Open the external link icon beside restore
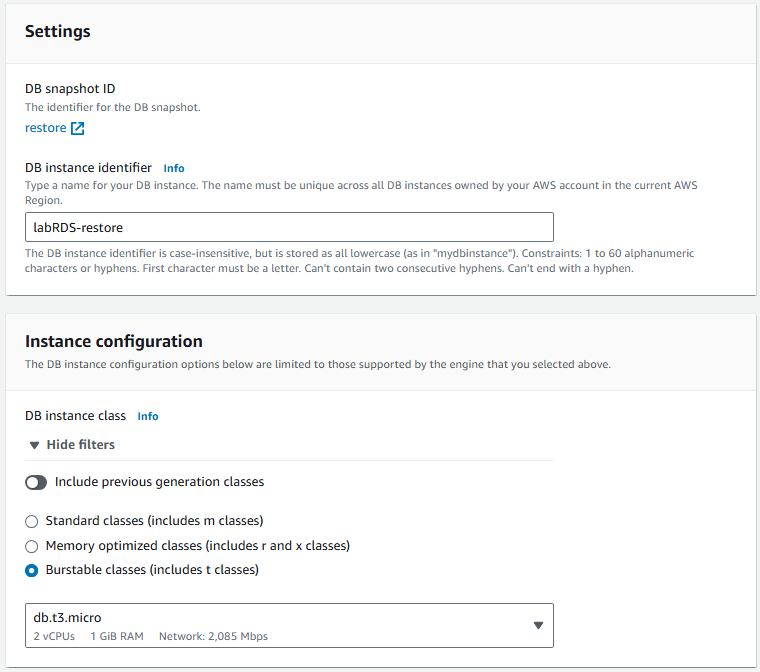The image size is (760, 672). tap(78, 128)
